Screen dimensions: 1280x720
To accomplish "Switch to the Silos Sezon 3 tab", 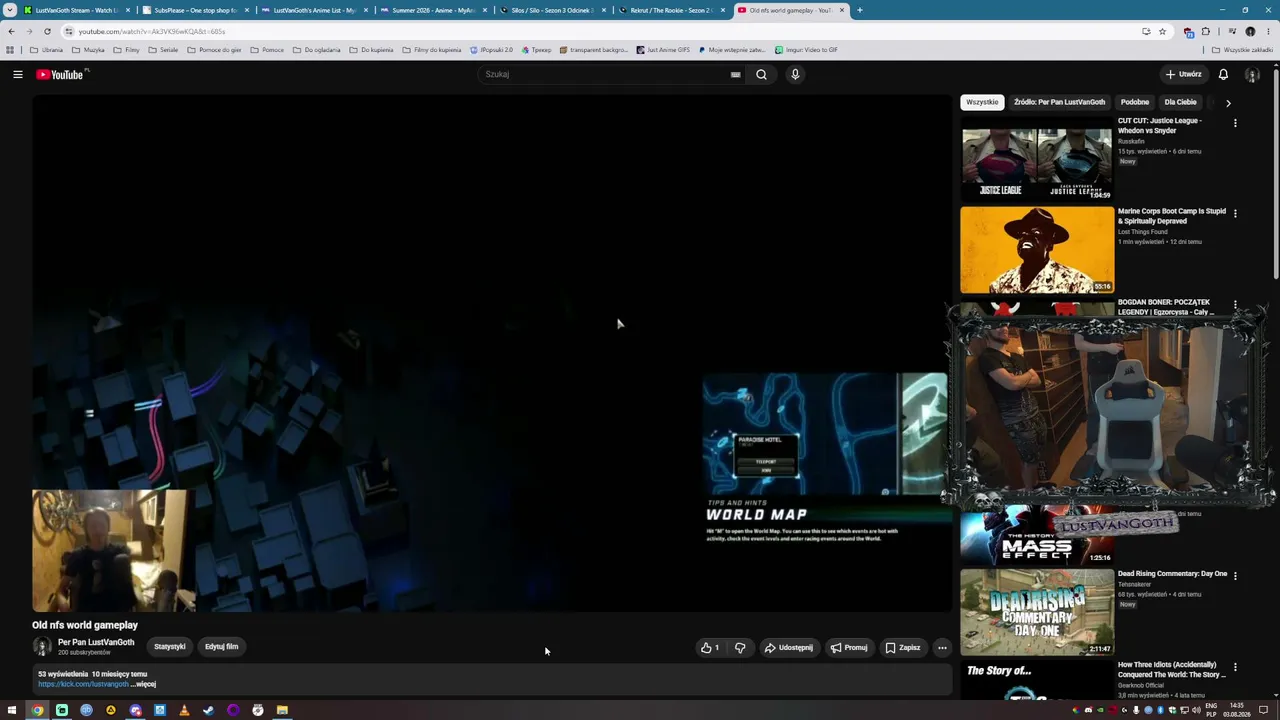I will (x=552, y=10).
